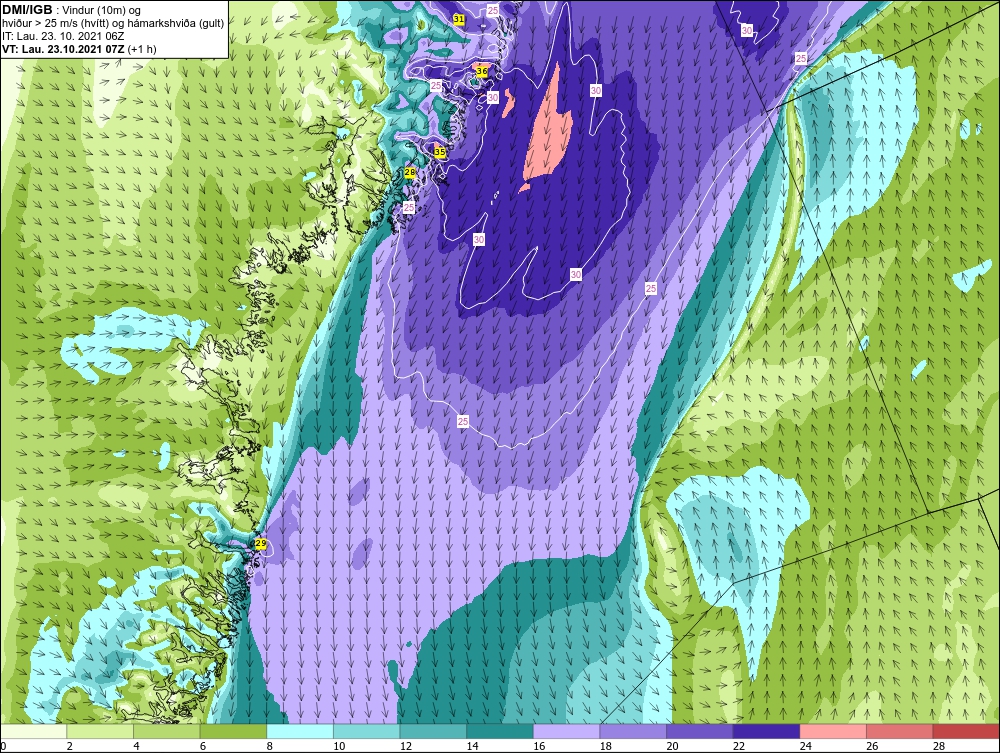Click the legend tick label 28

click(939, 746)
